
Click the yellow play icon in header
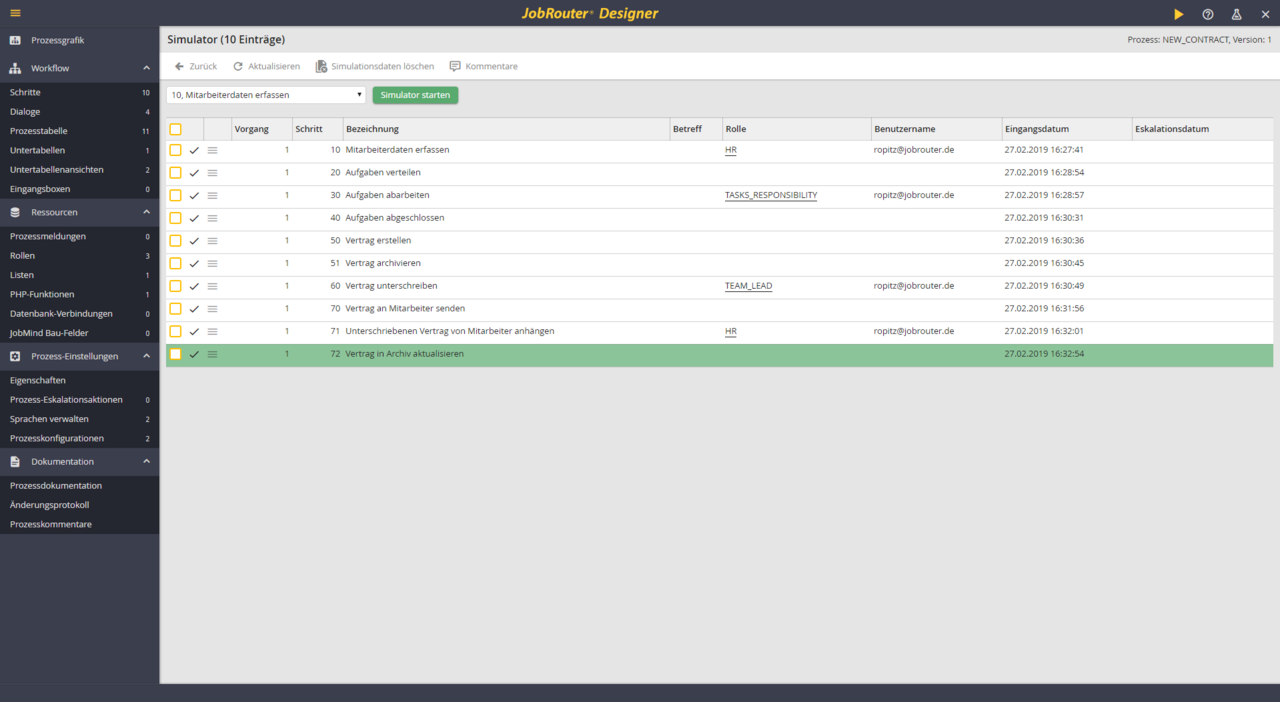click(1179, 14)
